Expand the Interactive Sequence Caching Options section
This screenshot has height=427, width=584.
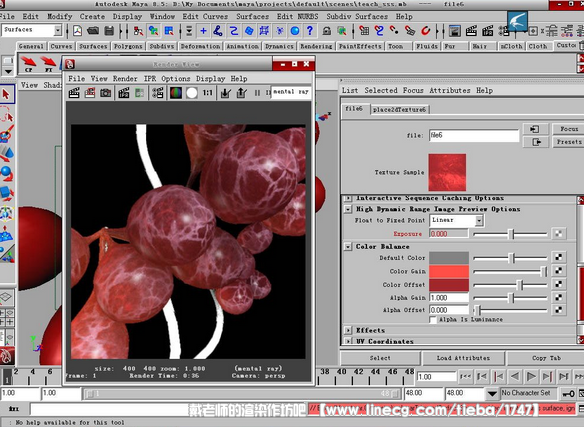(x=348, y=198)
